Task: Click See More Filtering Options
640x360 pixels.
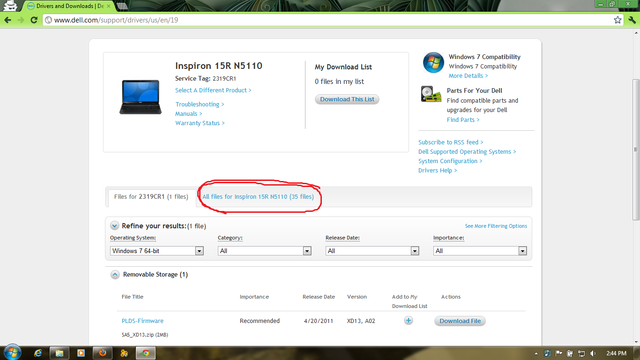Action: 496,226
